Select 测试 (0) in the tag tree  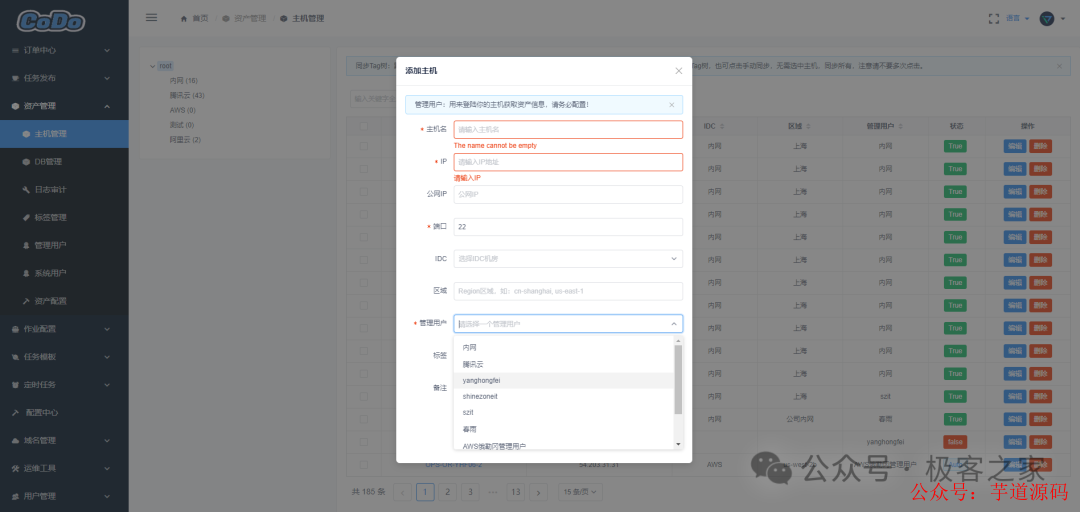click(x=182, y=125)
